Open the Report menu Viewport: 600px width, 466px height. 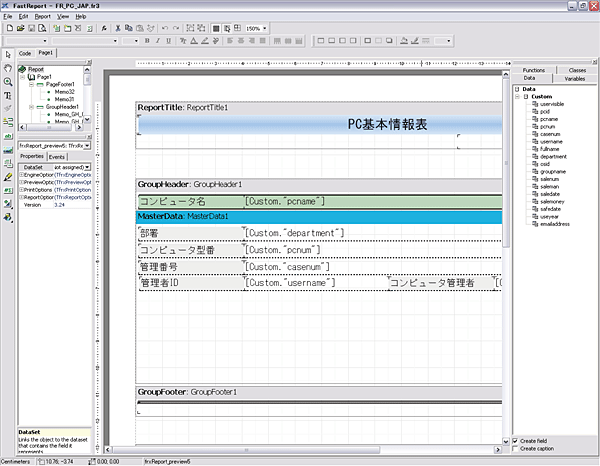tap(42, 17)
